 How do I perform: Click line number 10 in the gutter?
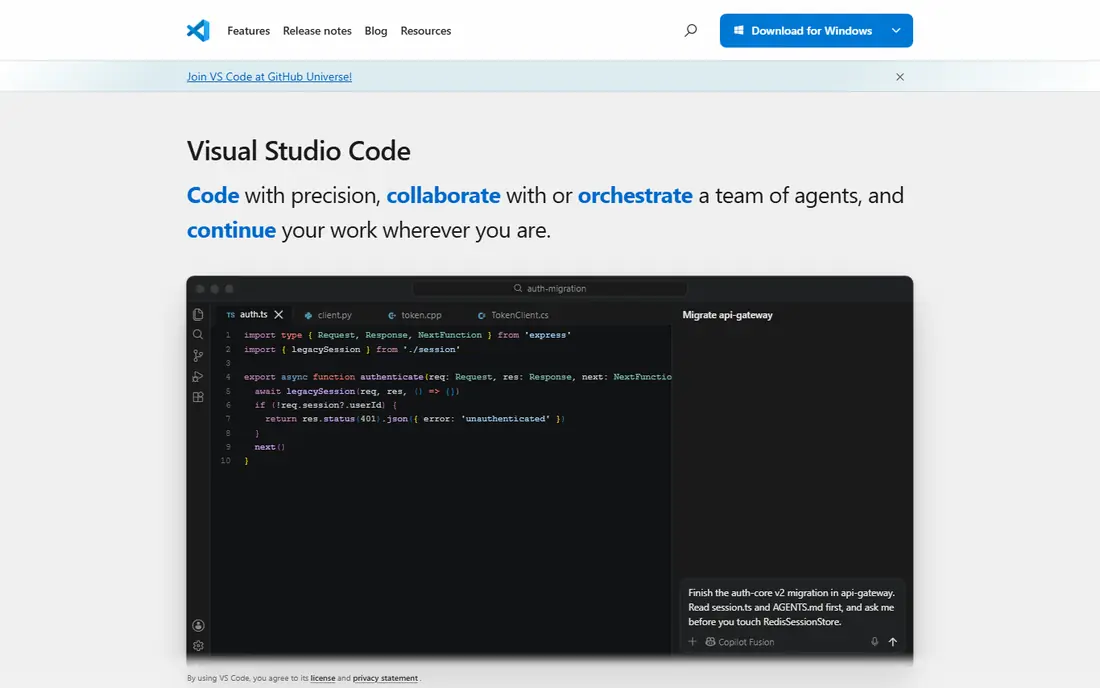pyautogui.click(x=225, y=461)
